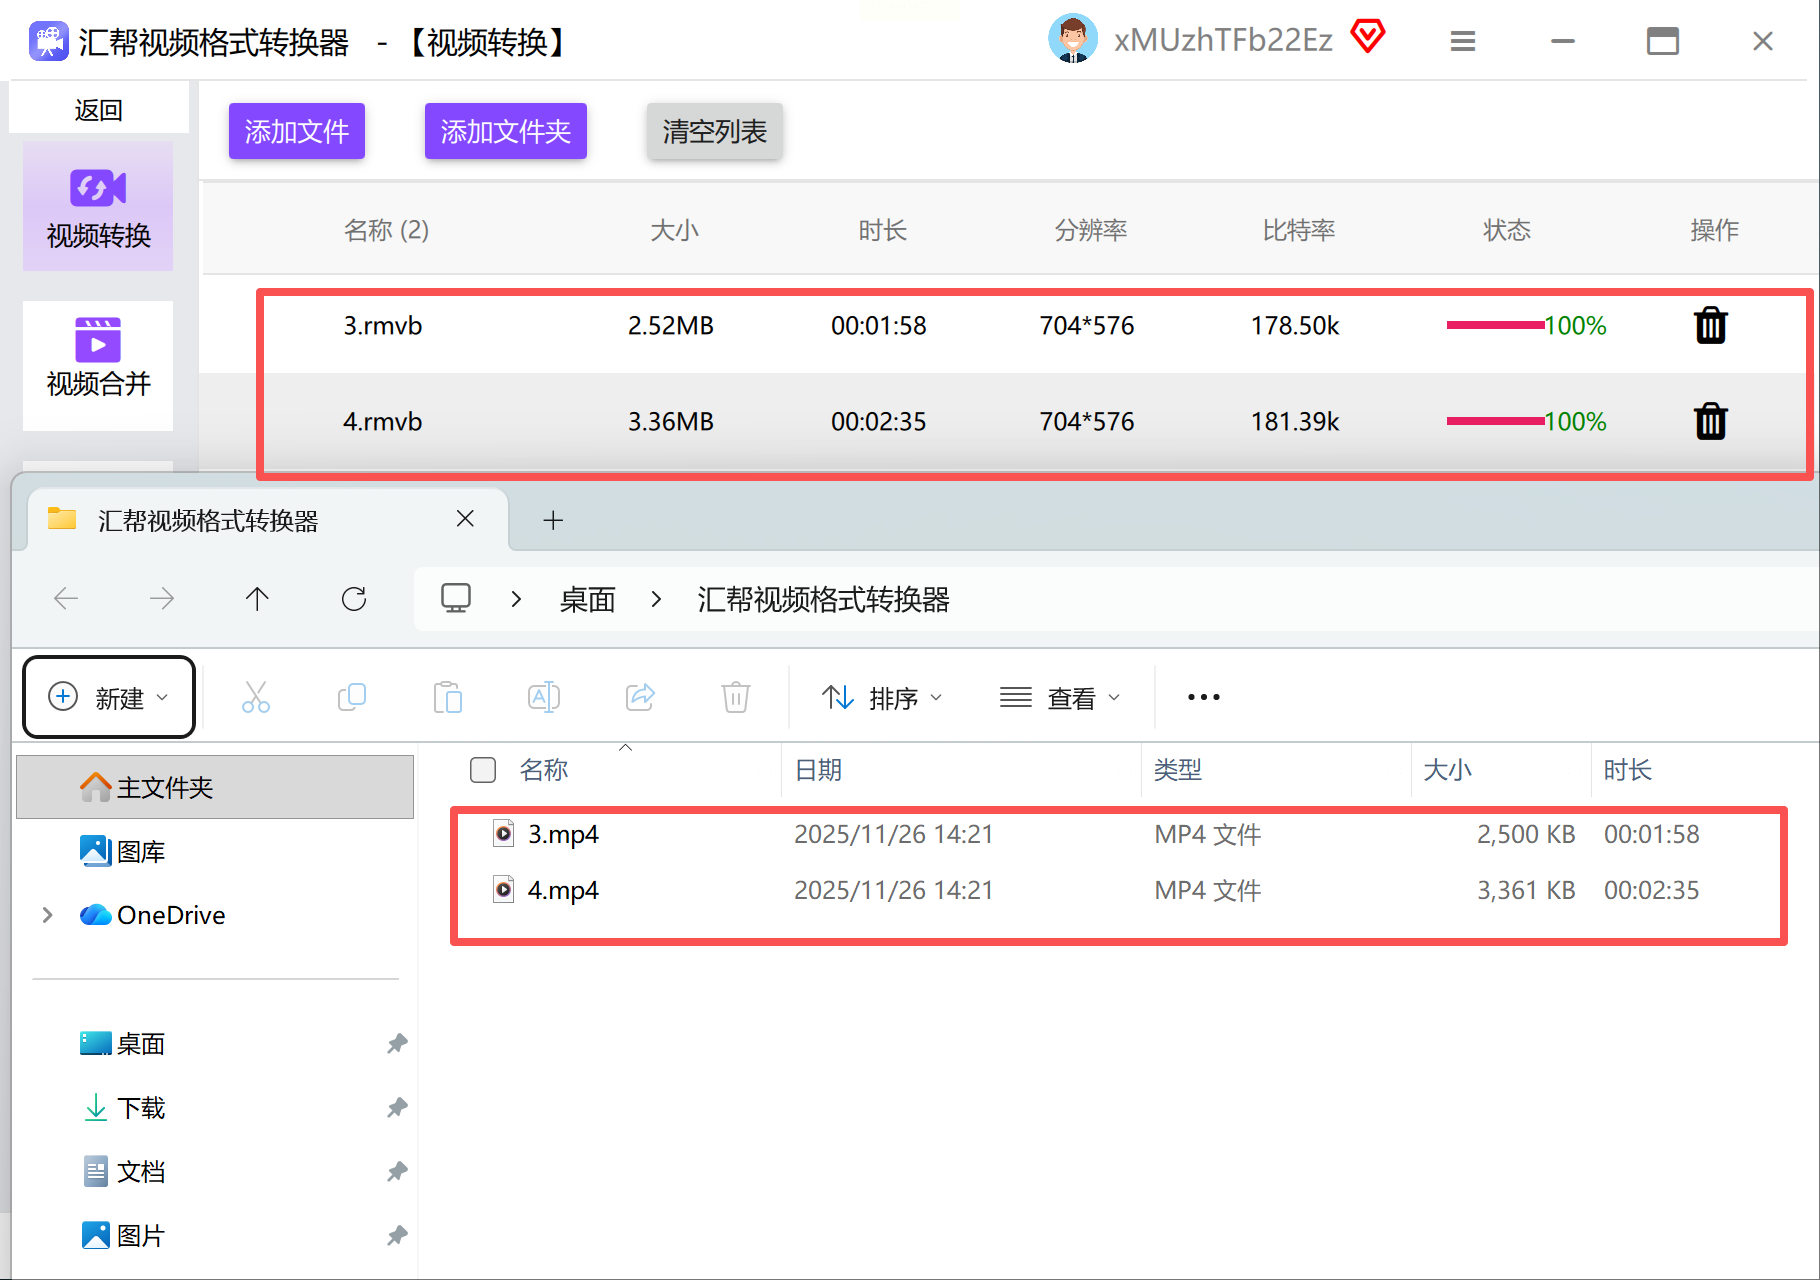The image size is (1820, 1280).
Task: Select the 4.mp4 file
Action: (x=563, y=890)
